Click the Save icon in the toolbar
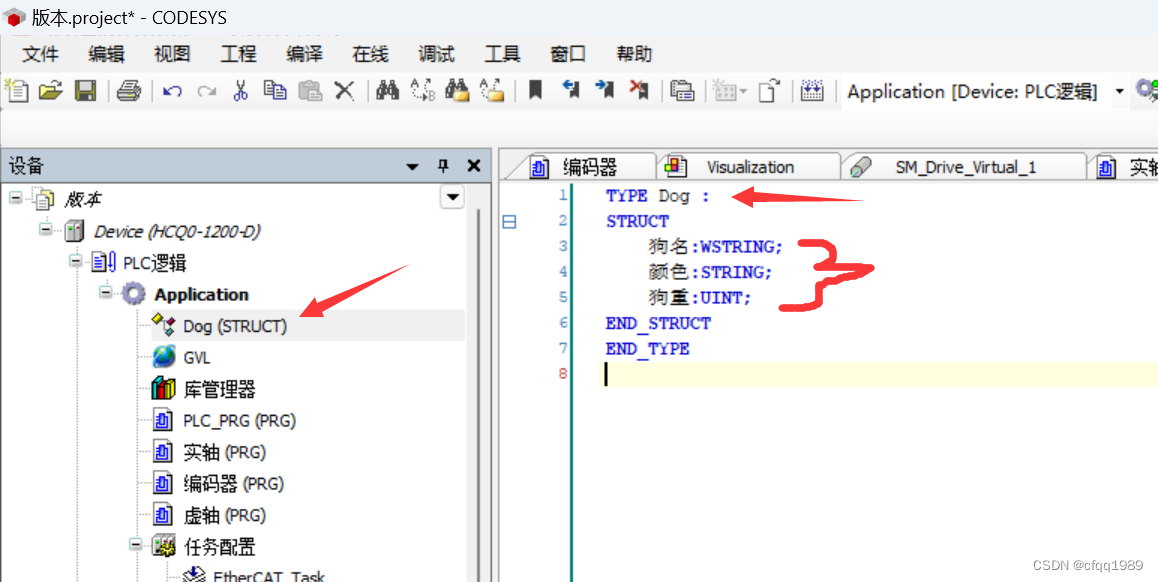Viewport: 1158px width, 582px height. click(x=85, y=90)
